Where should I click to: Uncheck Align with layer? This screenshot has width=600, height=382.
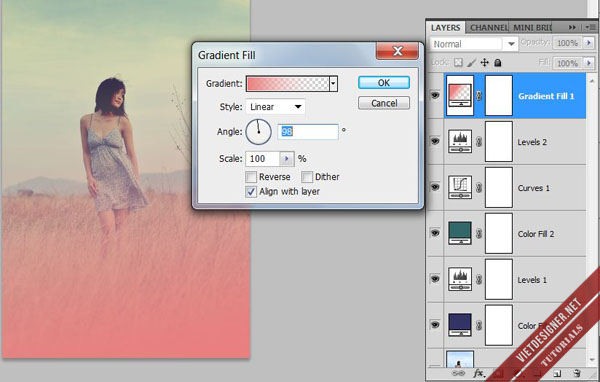251,191
